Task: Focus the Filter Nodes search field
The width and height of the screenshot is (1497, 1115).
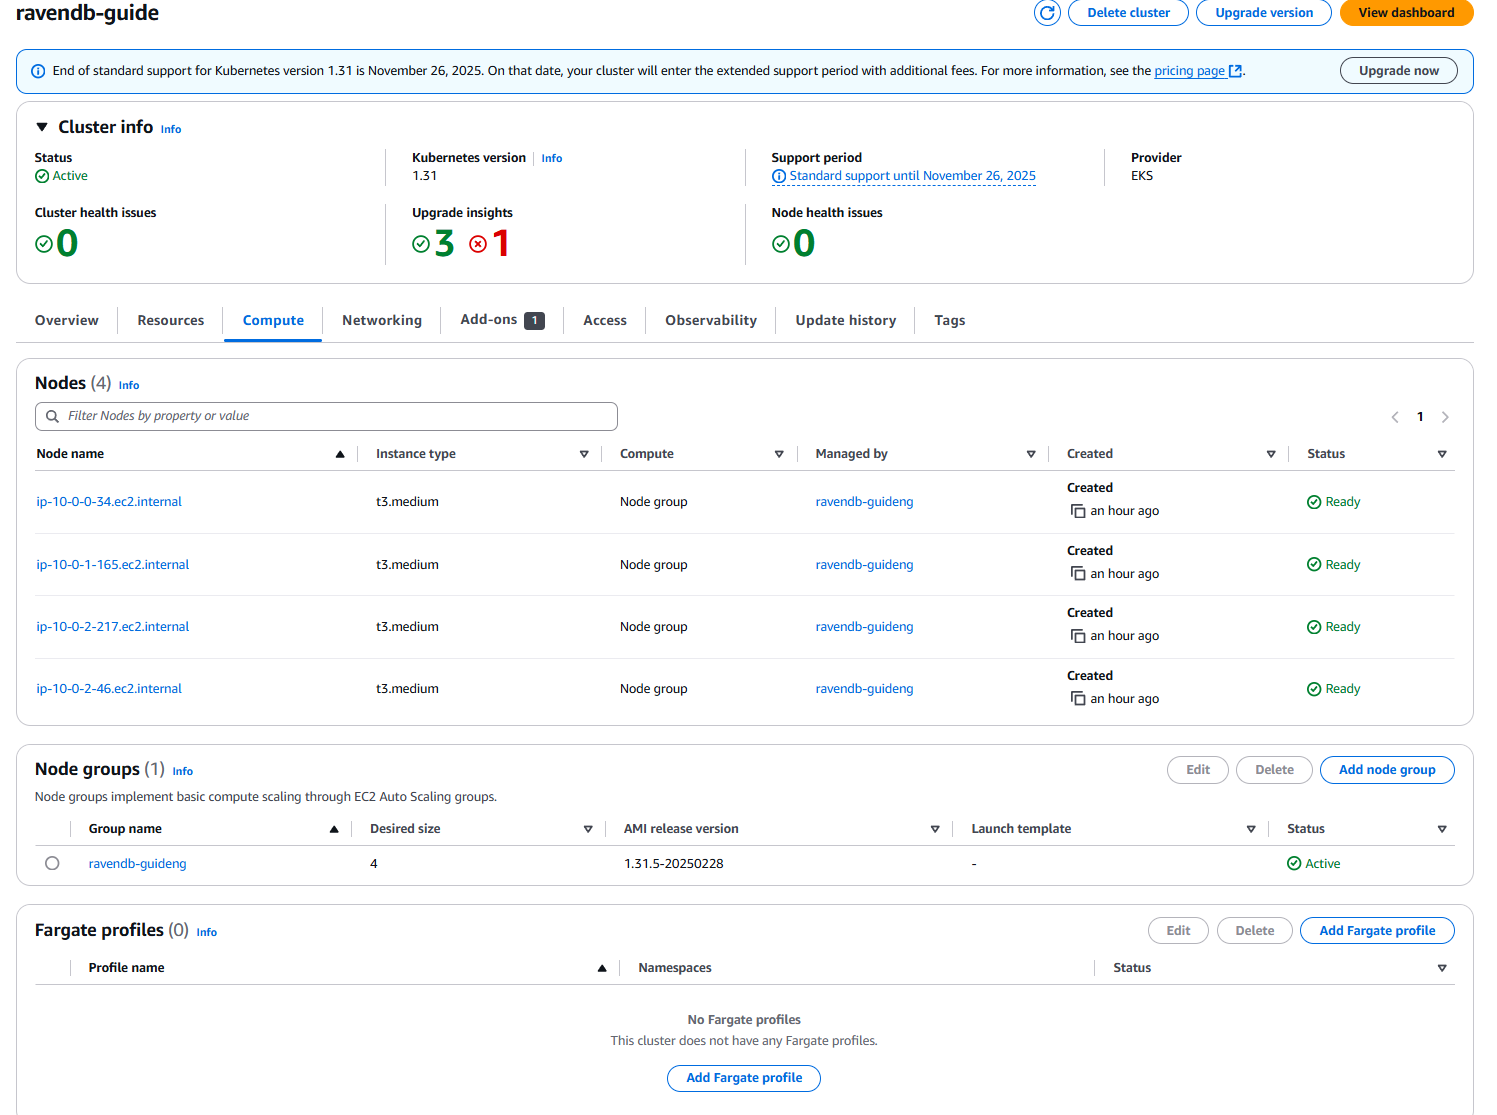Action: click(326, 417)
